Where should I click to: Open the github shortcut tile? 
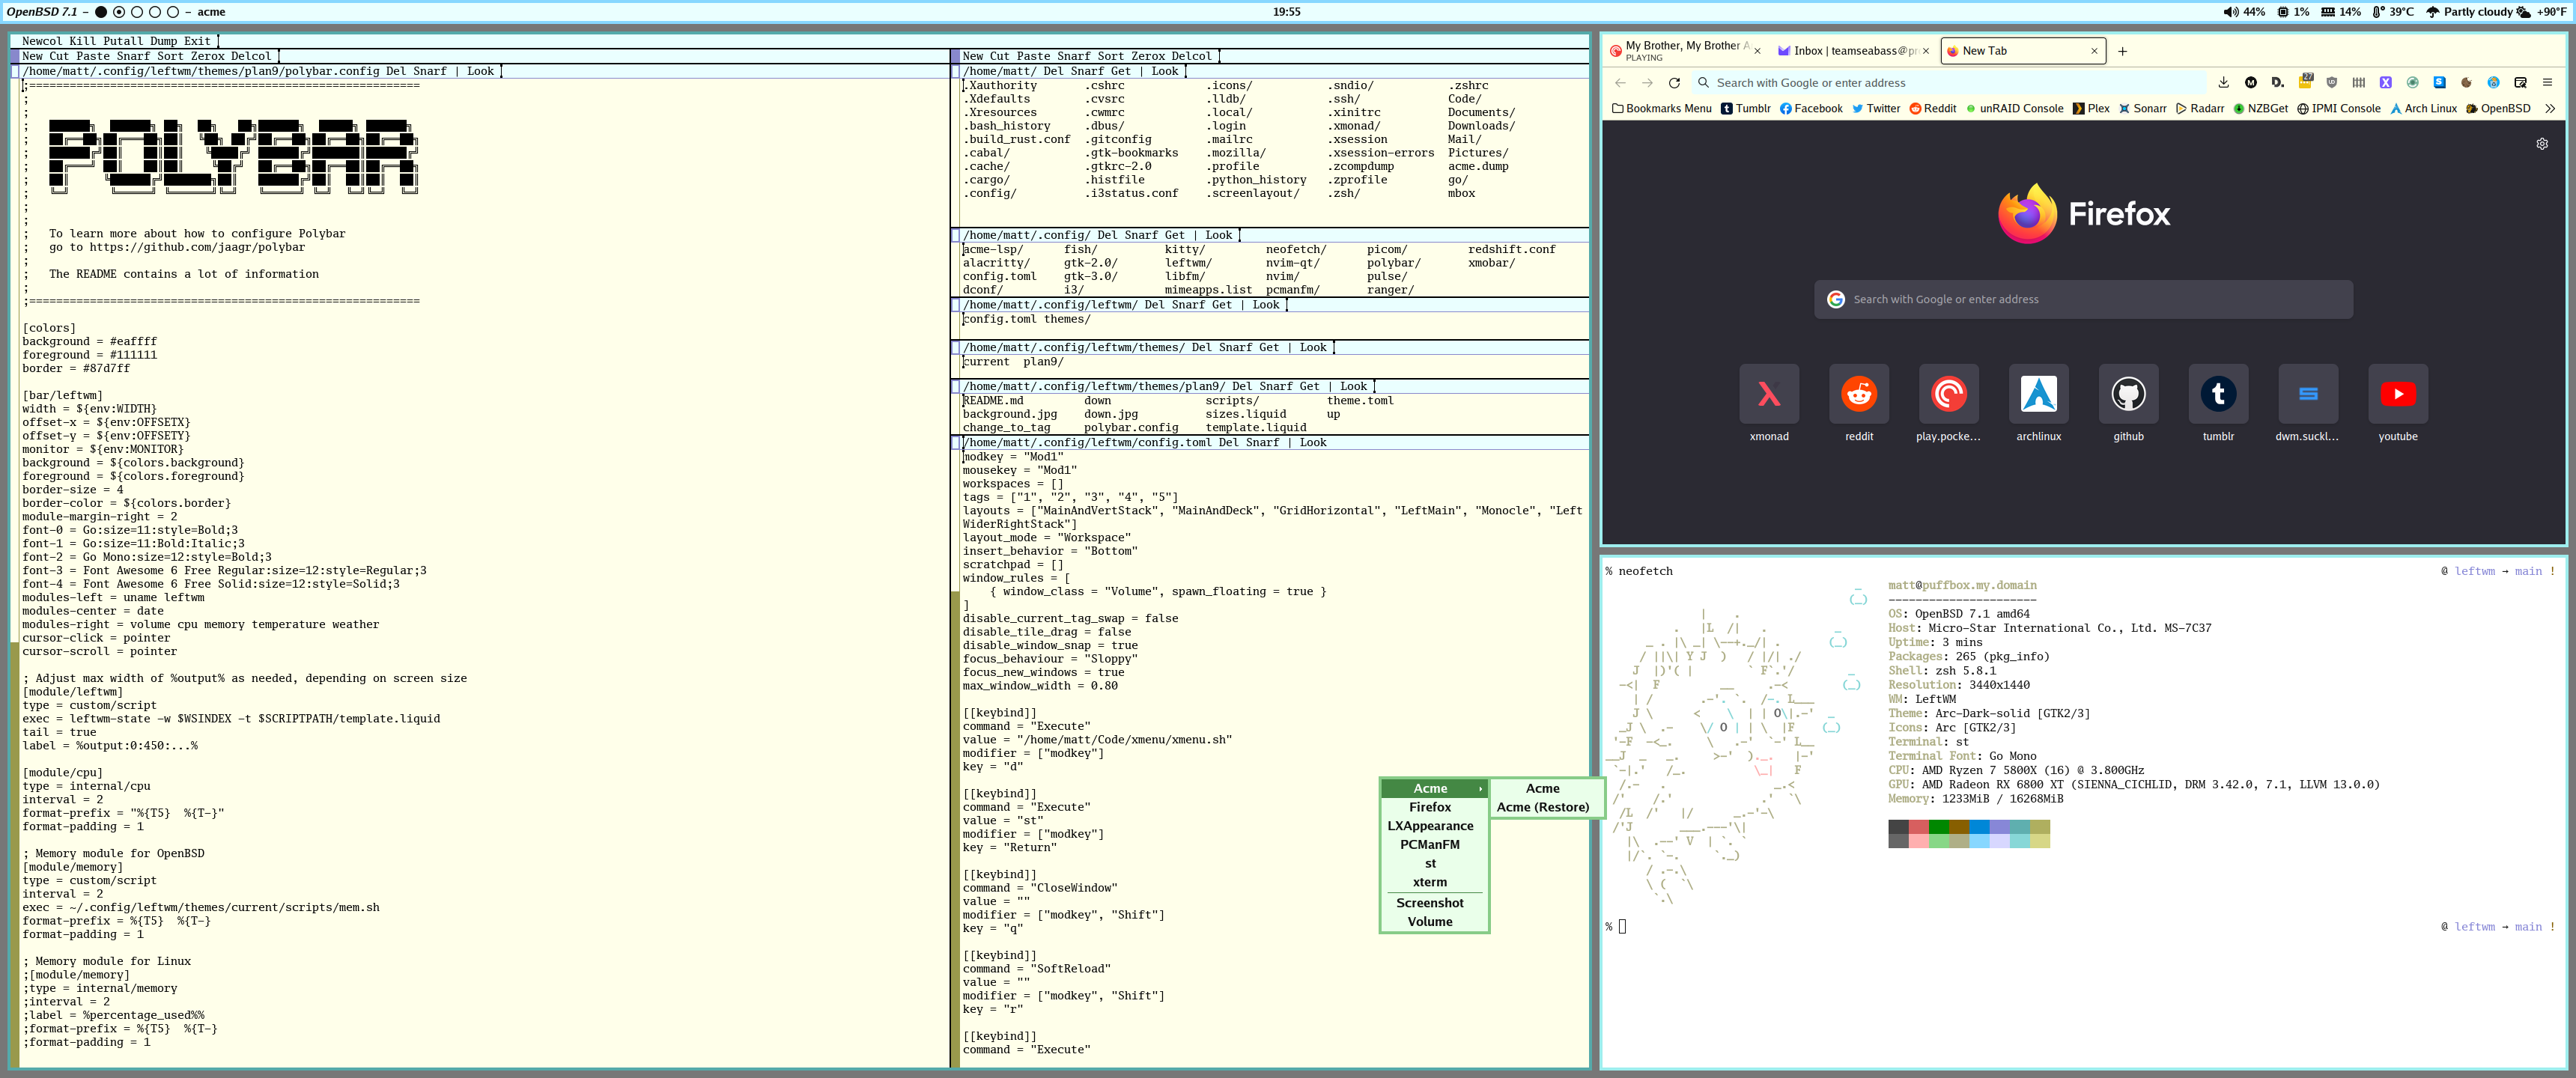[x=2128, y=394]
